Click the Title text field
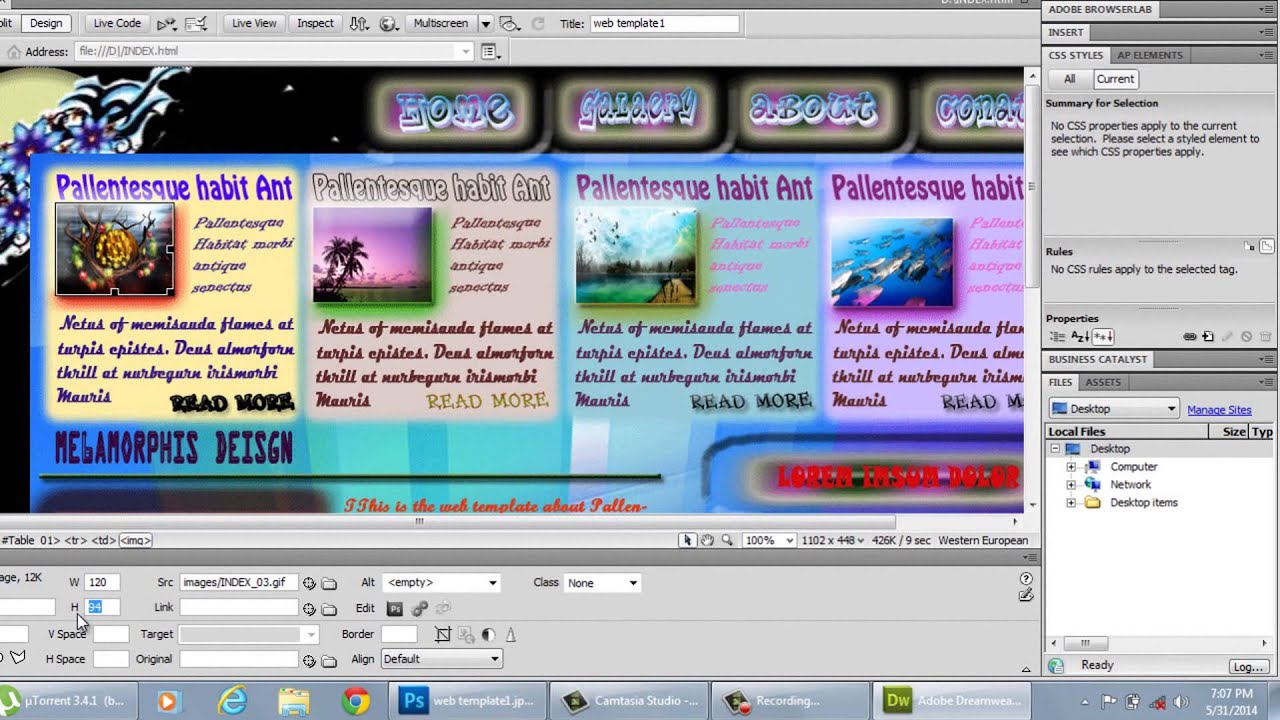Image resolution: width=1280 pixels, height=720 pixels. click(x=665, y=23)
